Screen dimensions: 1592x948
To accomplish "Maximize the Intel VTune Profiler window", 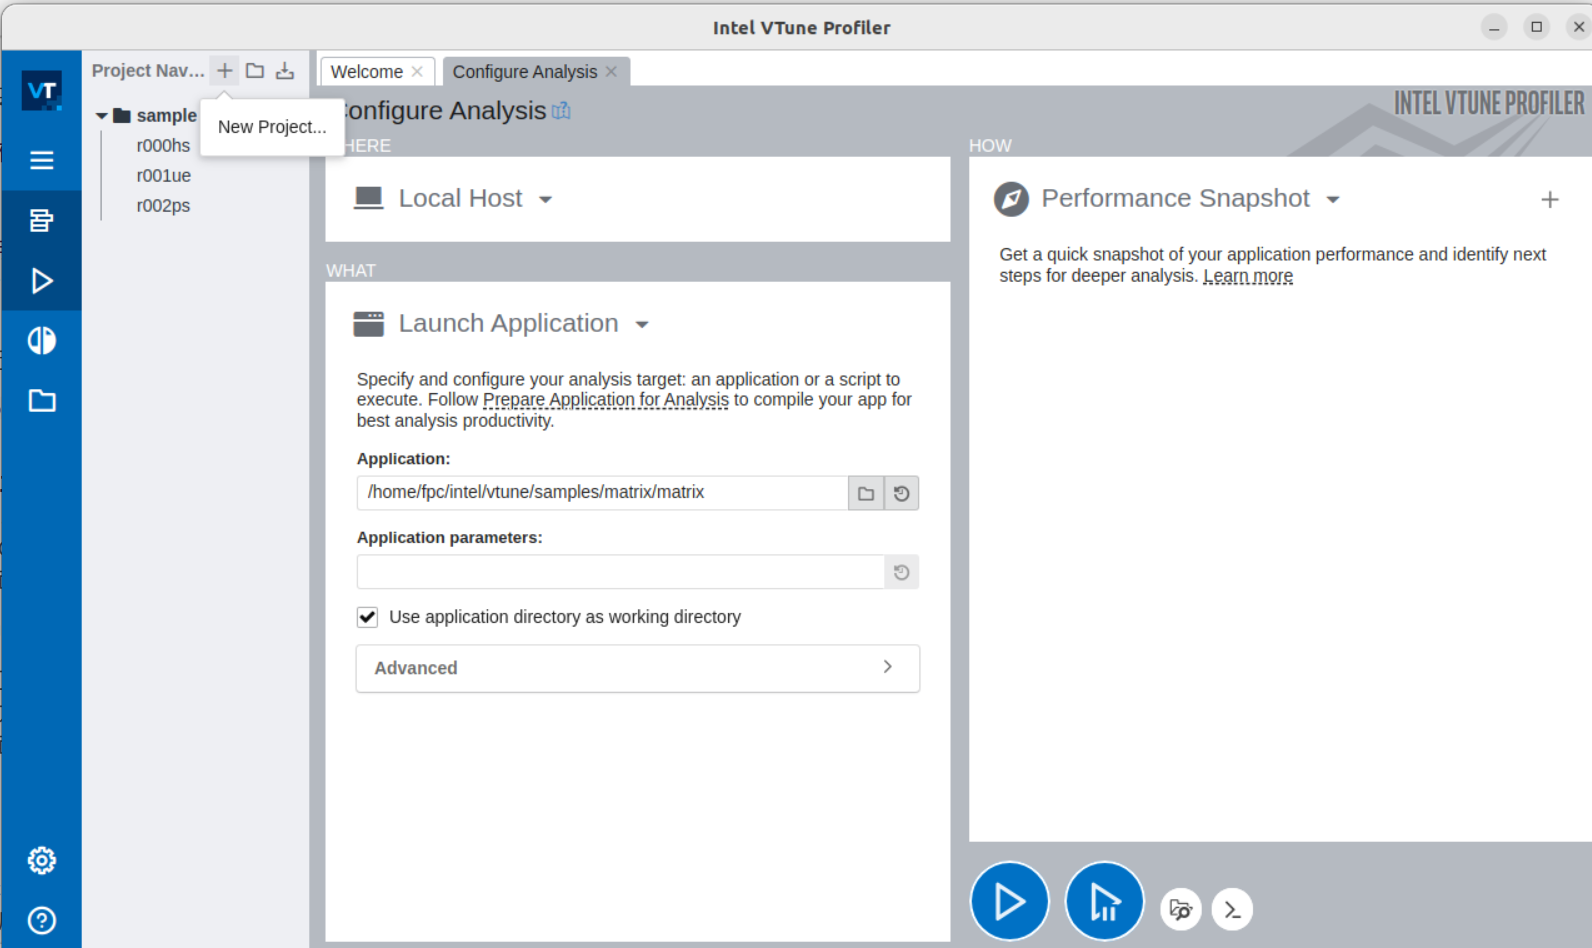I will point(1537,27).
